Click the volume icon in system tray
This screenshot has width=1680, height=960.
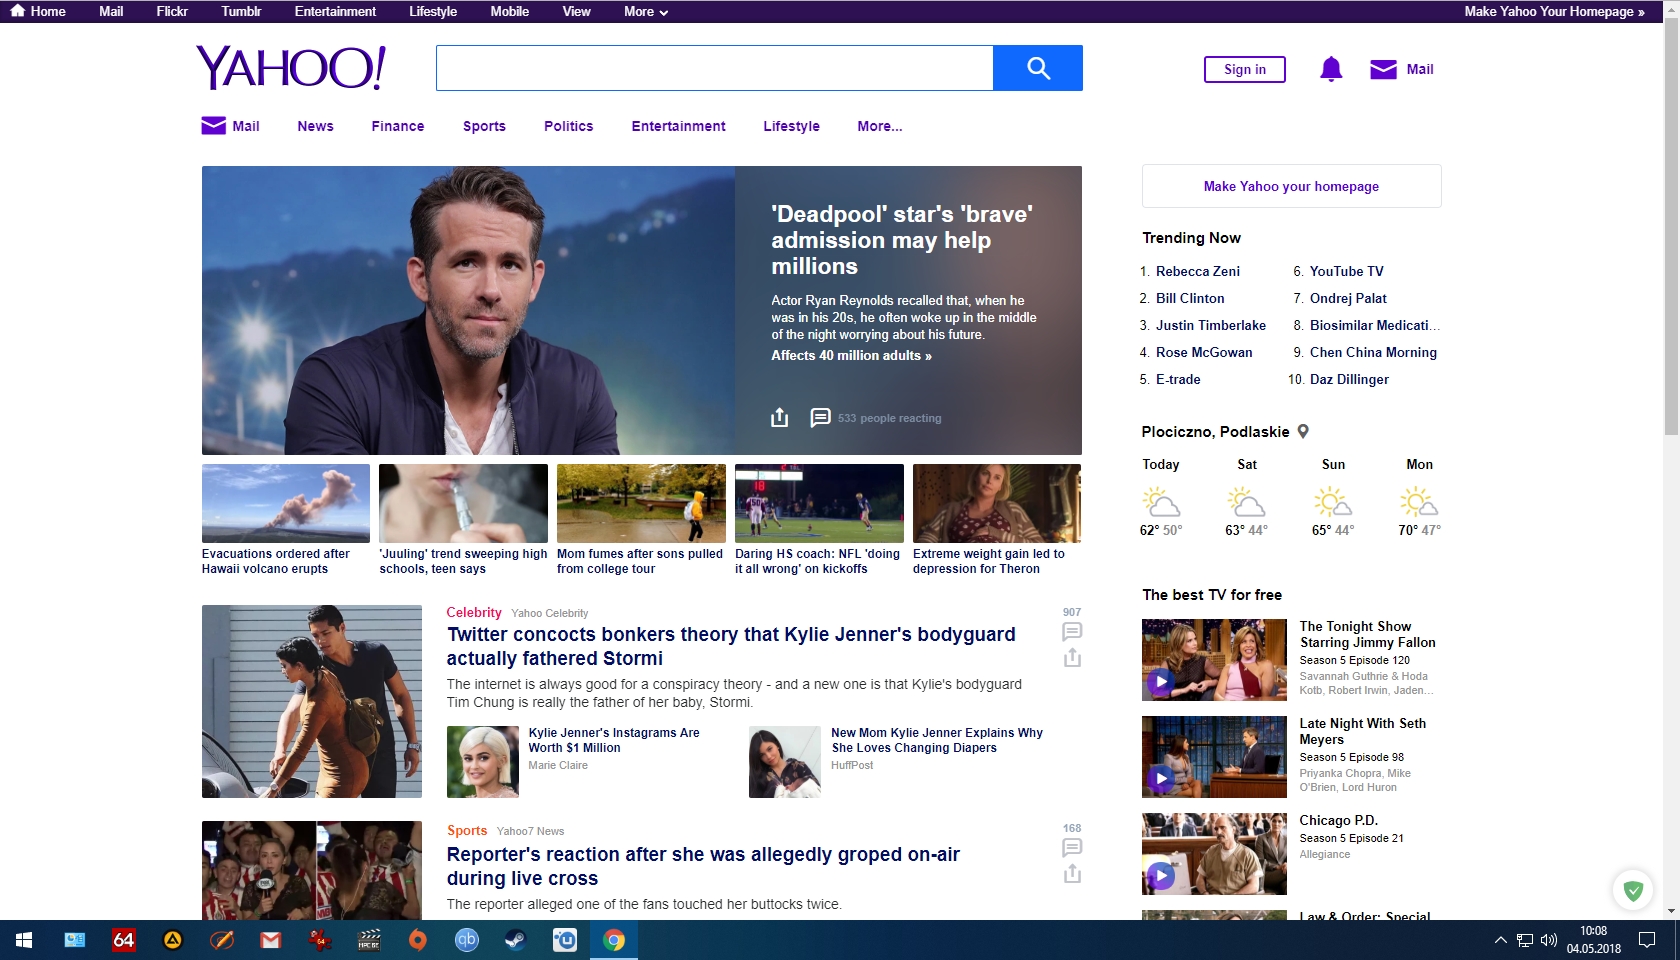point(1549,940)
